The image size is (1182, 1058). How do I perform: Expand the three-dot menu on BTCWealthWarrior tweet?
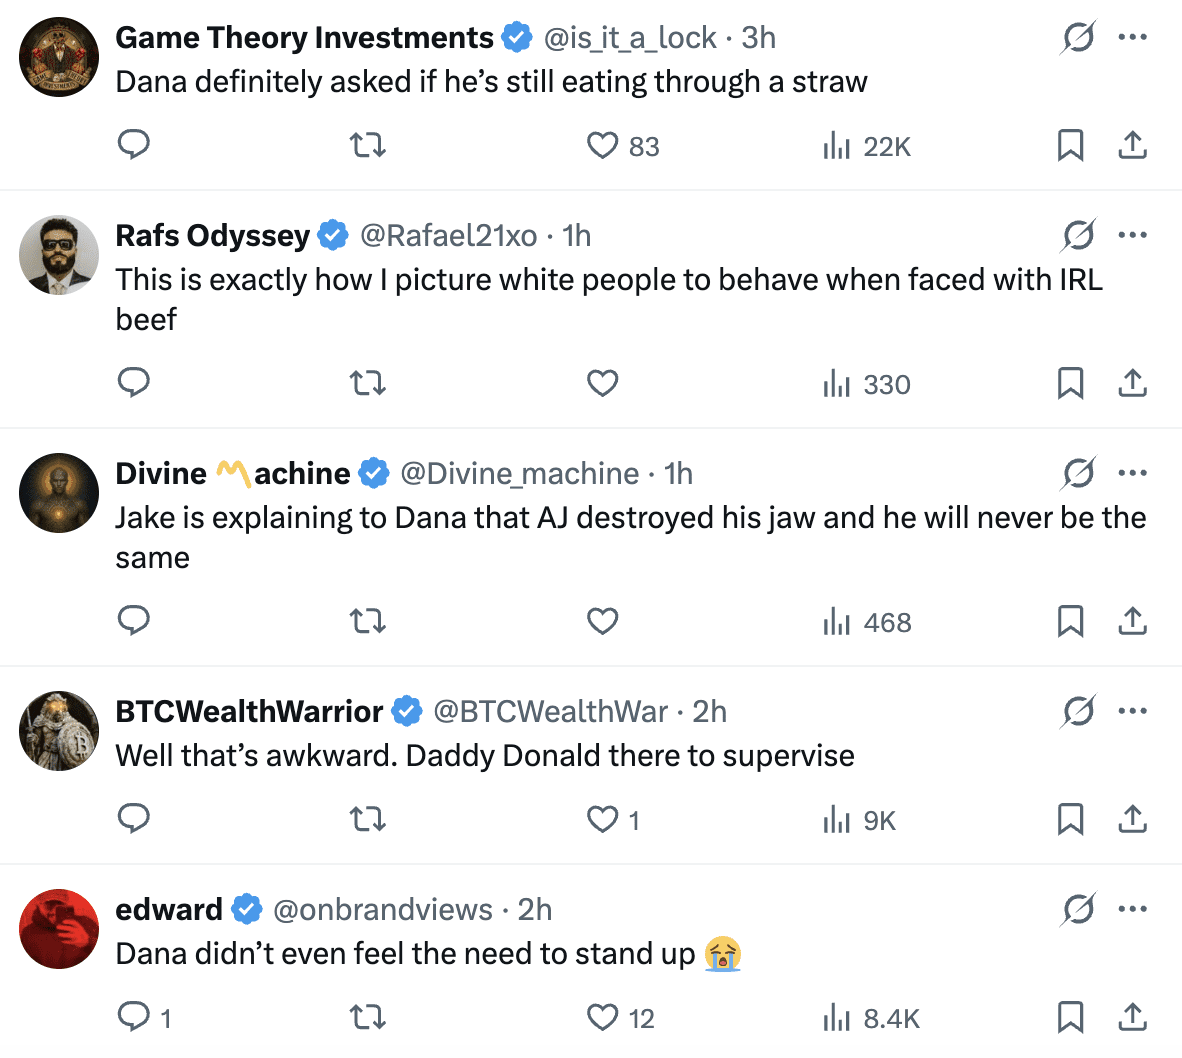pos(1132,712)
